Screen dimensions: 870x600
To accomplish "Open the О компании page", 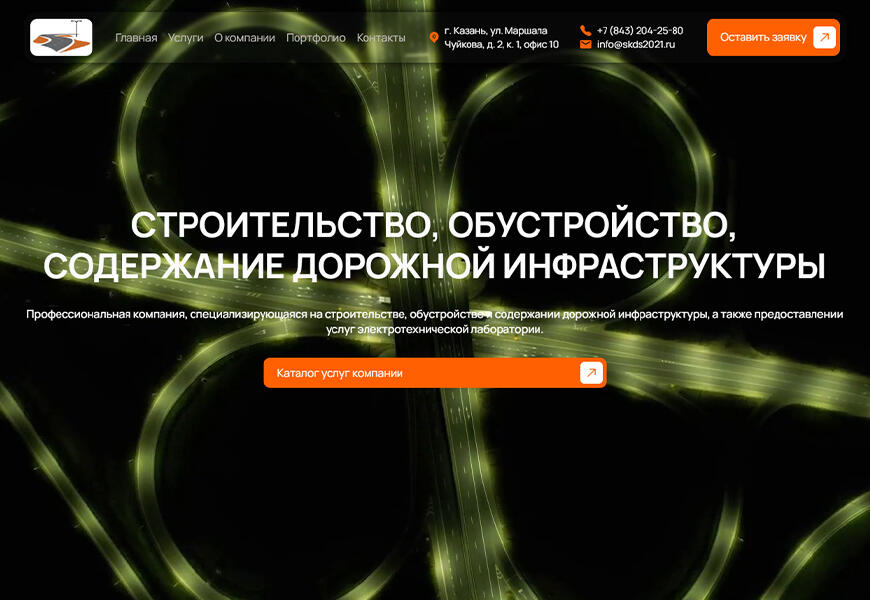I will pos(244,38).
